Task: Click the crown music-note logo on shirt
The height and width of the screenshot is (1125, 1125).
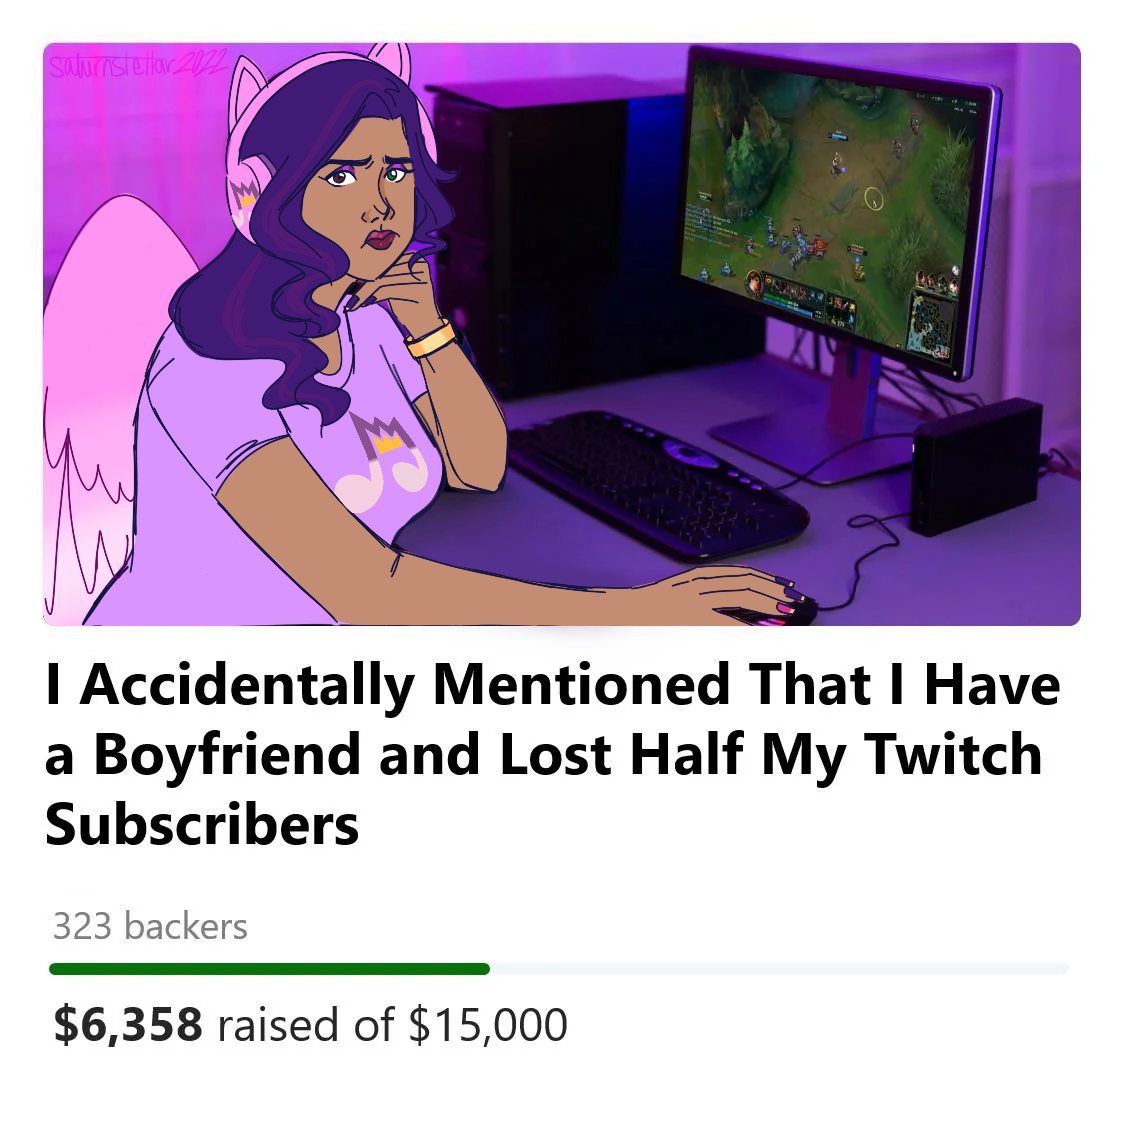Action: 382,461
